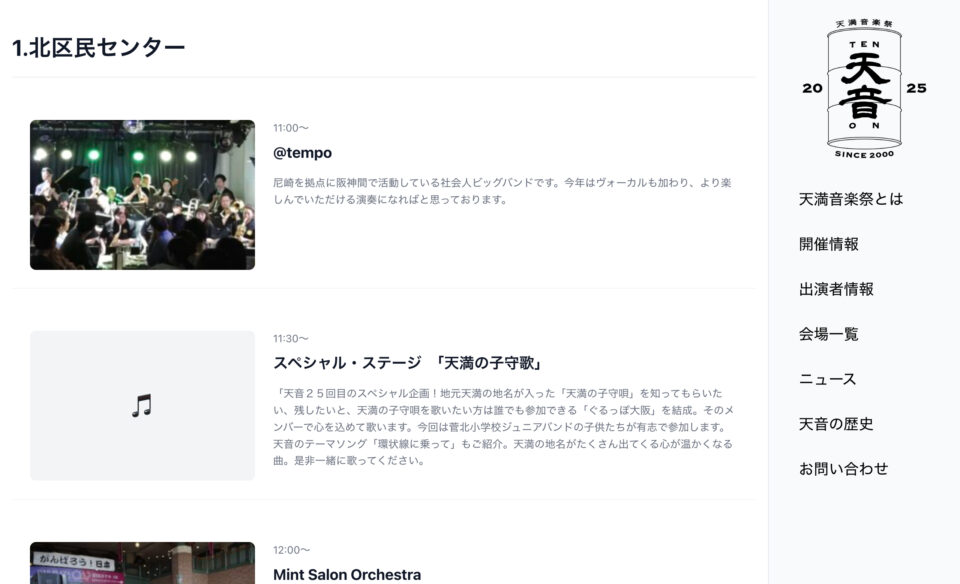Open the 天満音楽祭とは menu item
This screenshot has width=960, height=584.
click(x=850, y=199)
